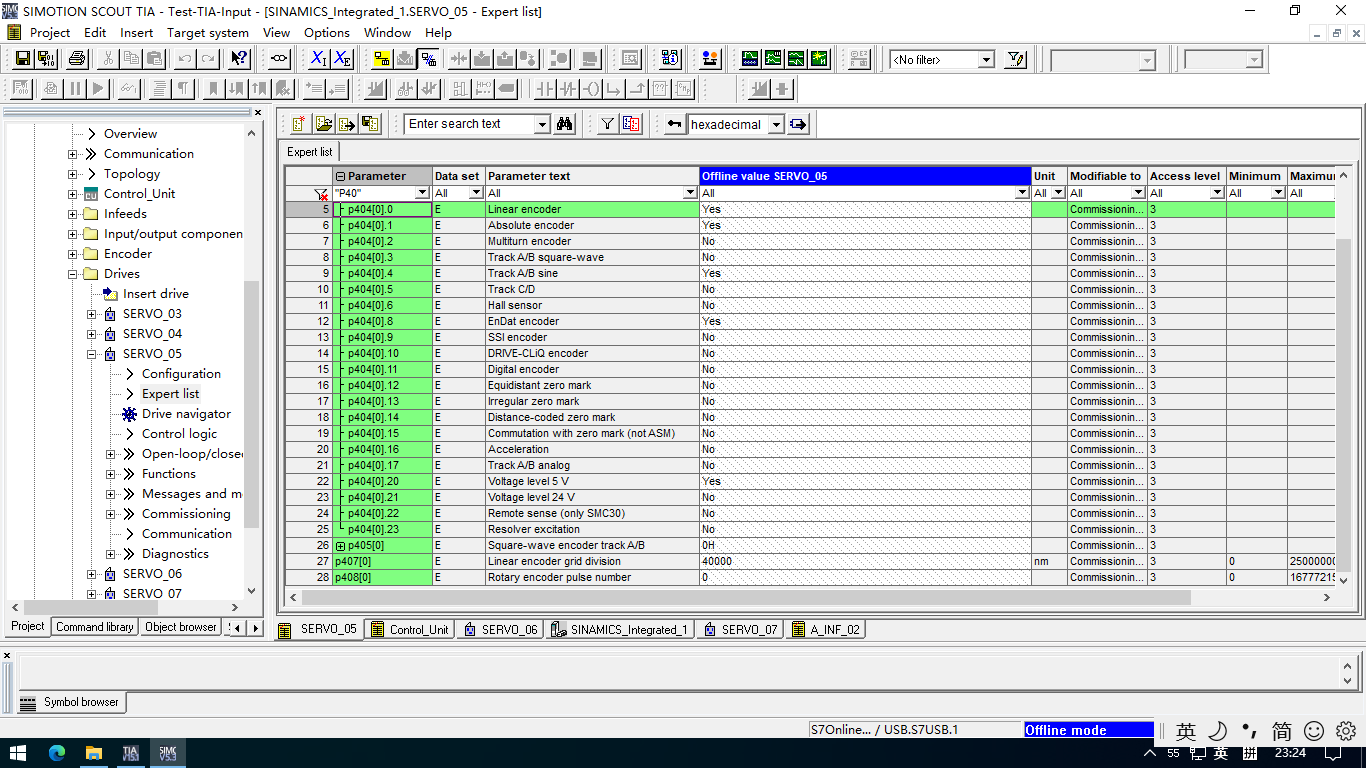Print using the printer toolbar icon
This screenshot has width=1366, height=768.
tap(78, 59)
